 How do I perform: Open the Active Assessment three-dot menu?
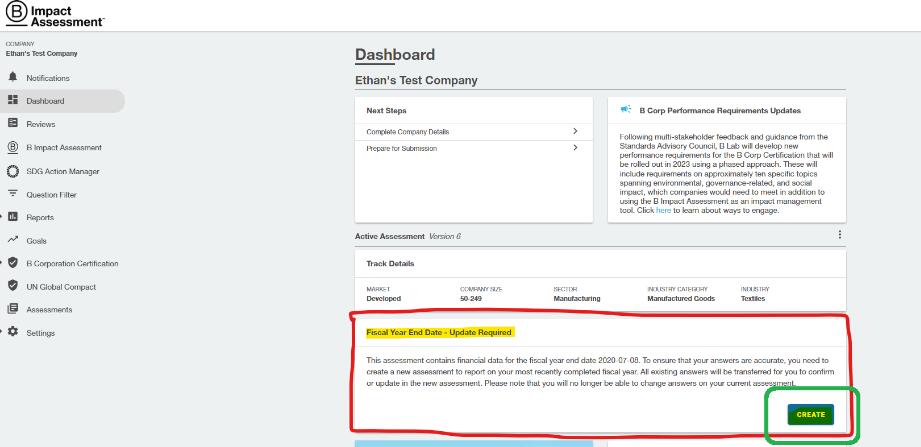point(839,235)
